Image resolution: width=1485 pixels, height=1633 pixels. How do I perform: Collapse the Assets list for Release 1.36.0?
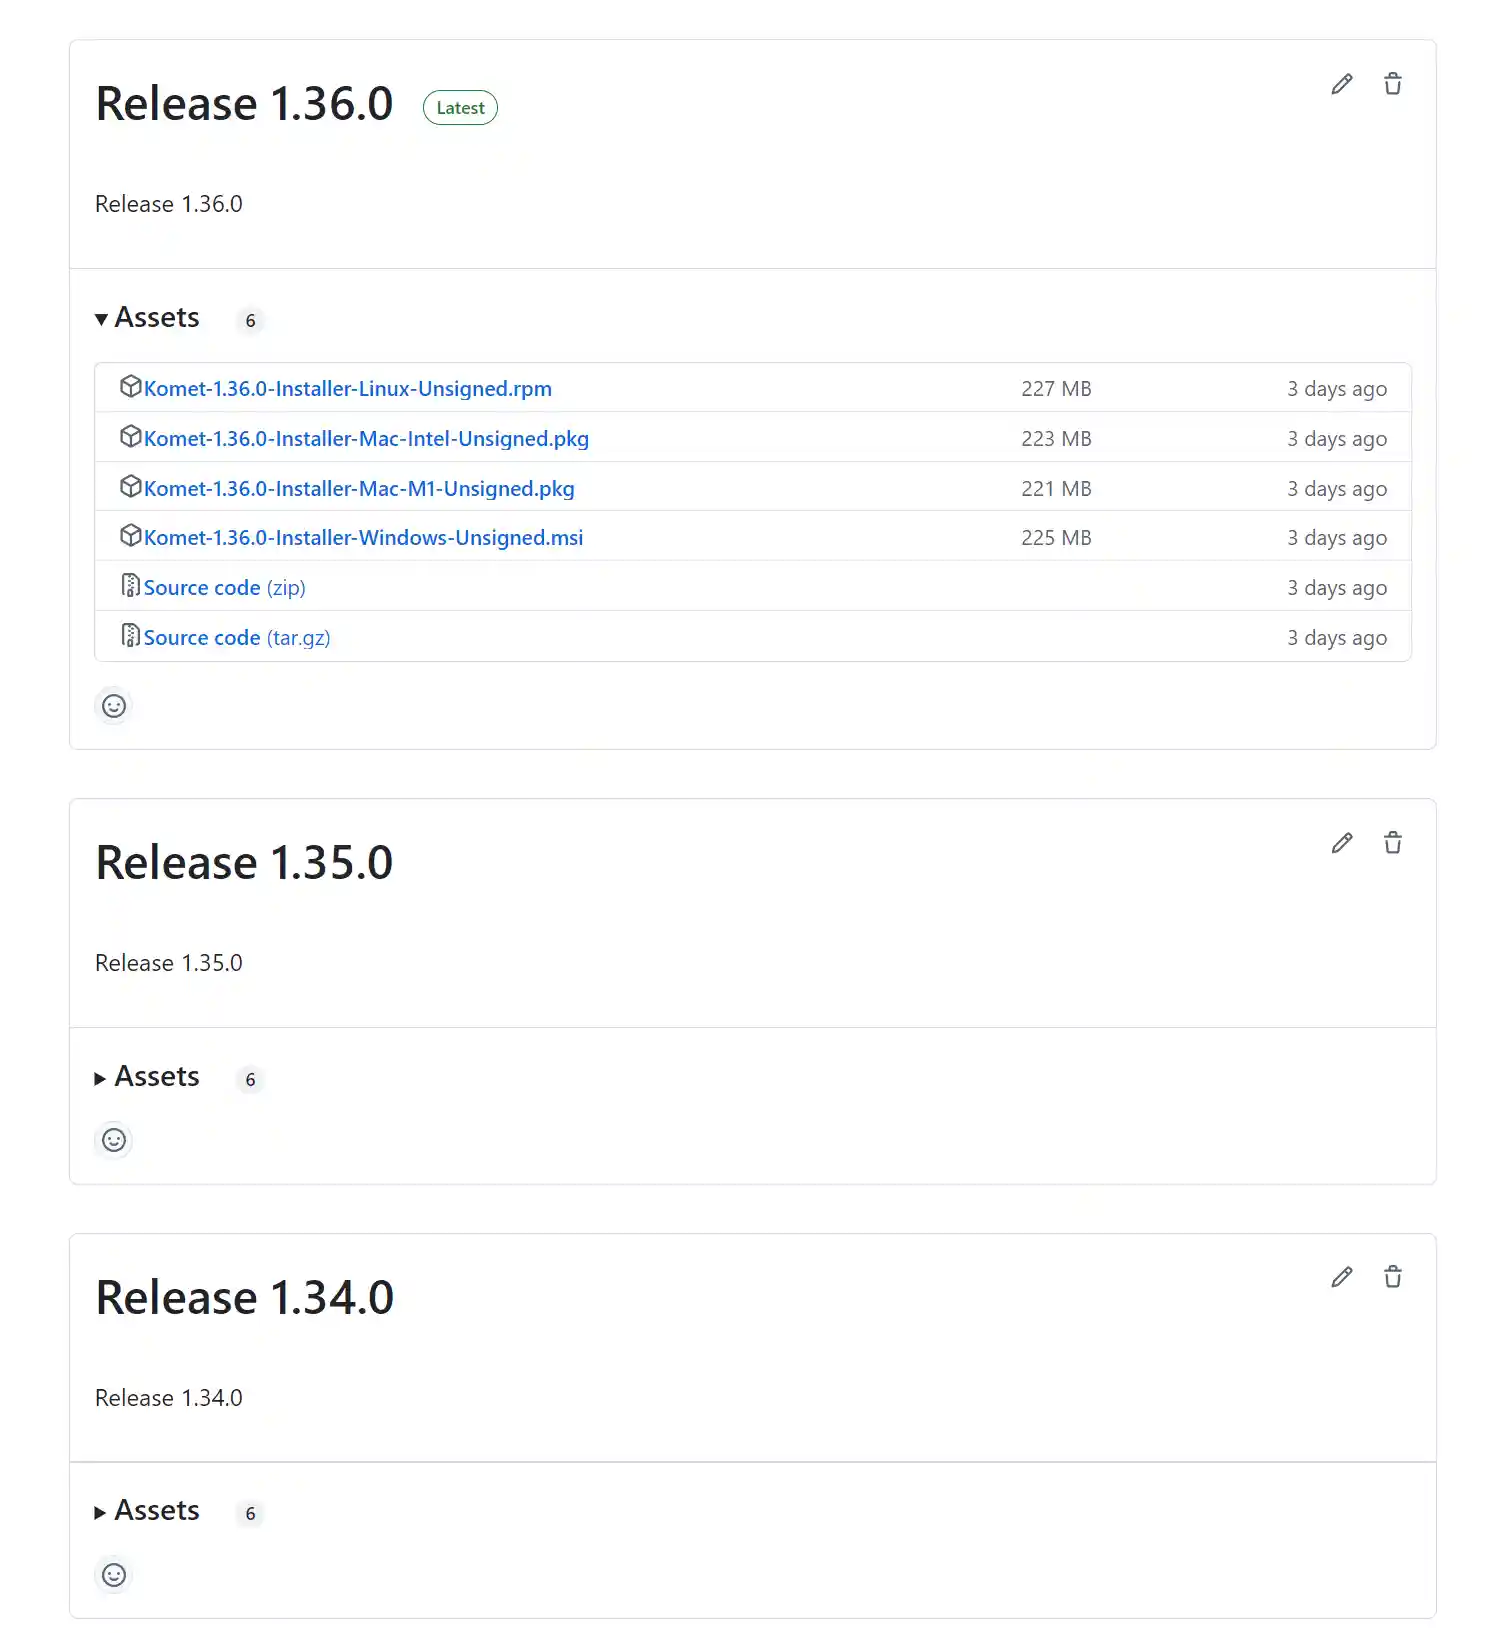click(147, 318)
